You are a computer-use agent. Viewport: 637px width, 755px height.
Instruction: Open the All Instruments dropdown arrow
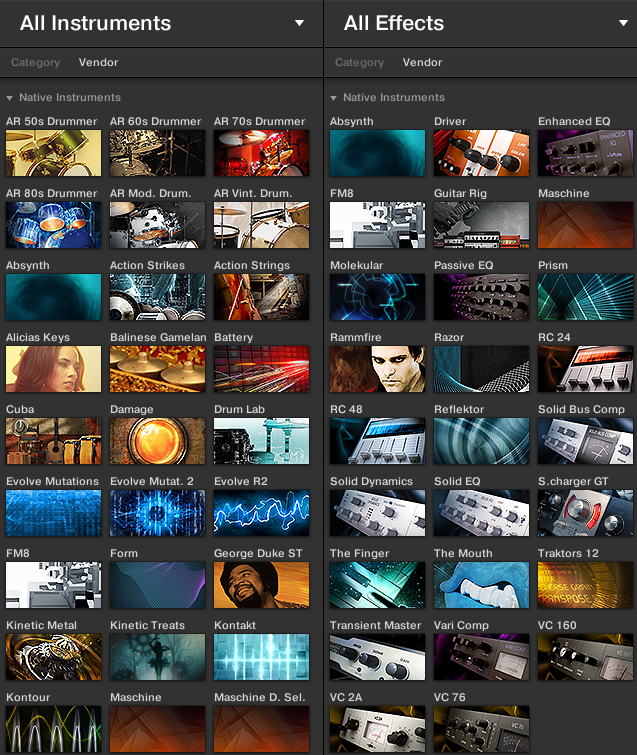[x=299, y=23]
